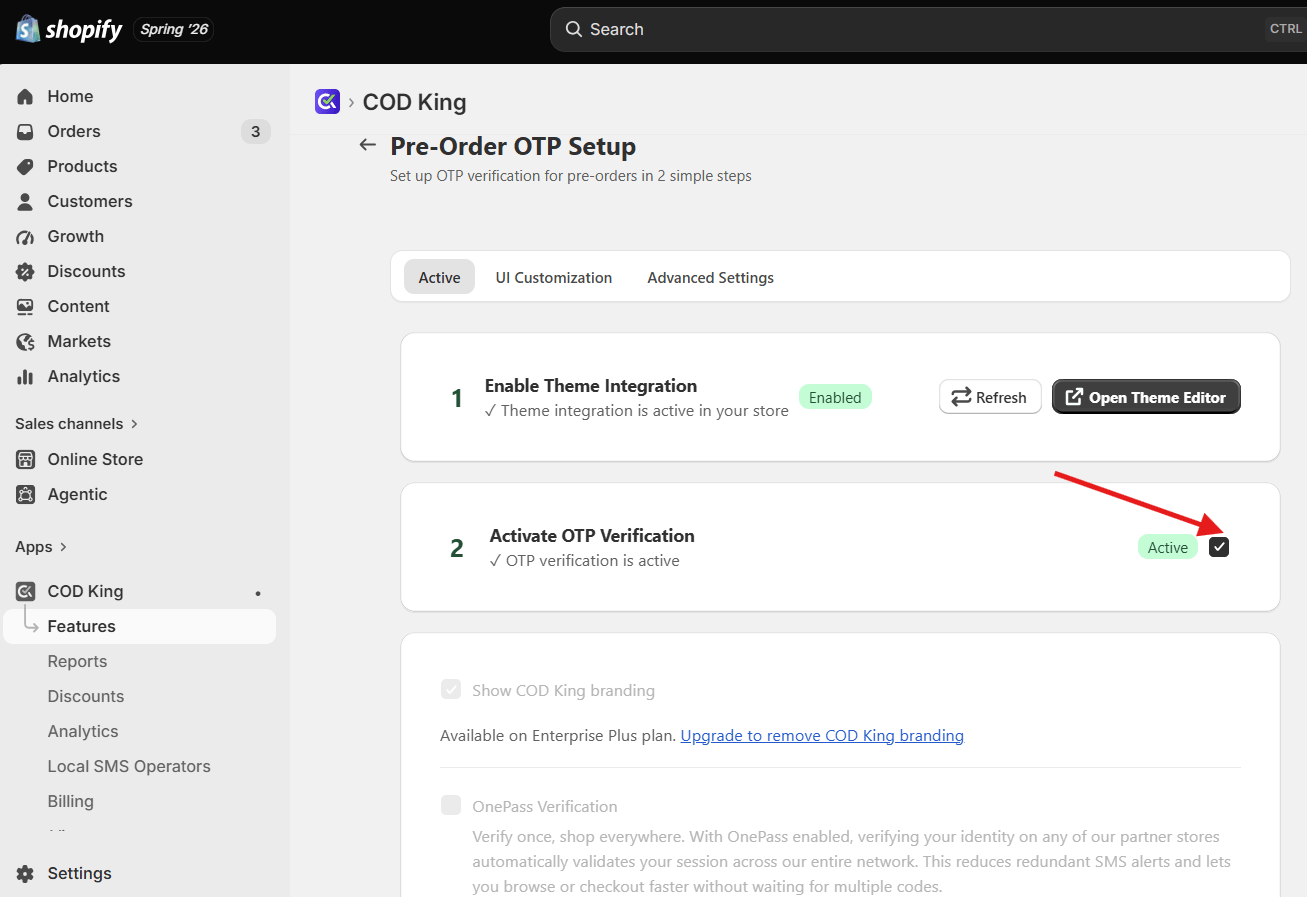Click the pin dot next to COD King
Image resolution: width=1307 pixels, height=897 pixels.
click(258, 593)
